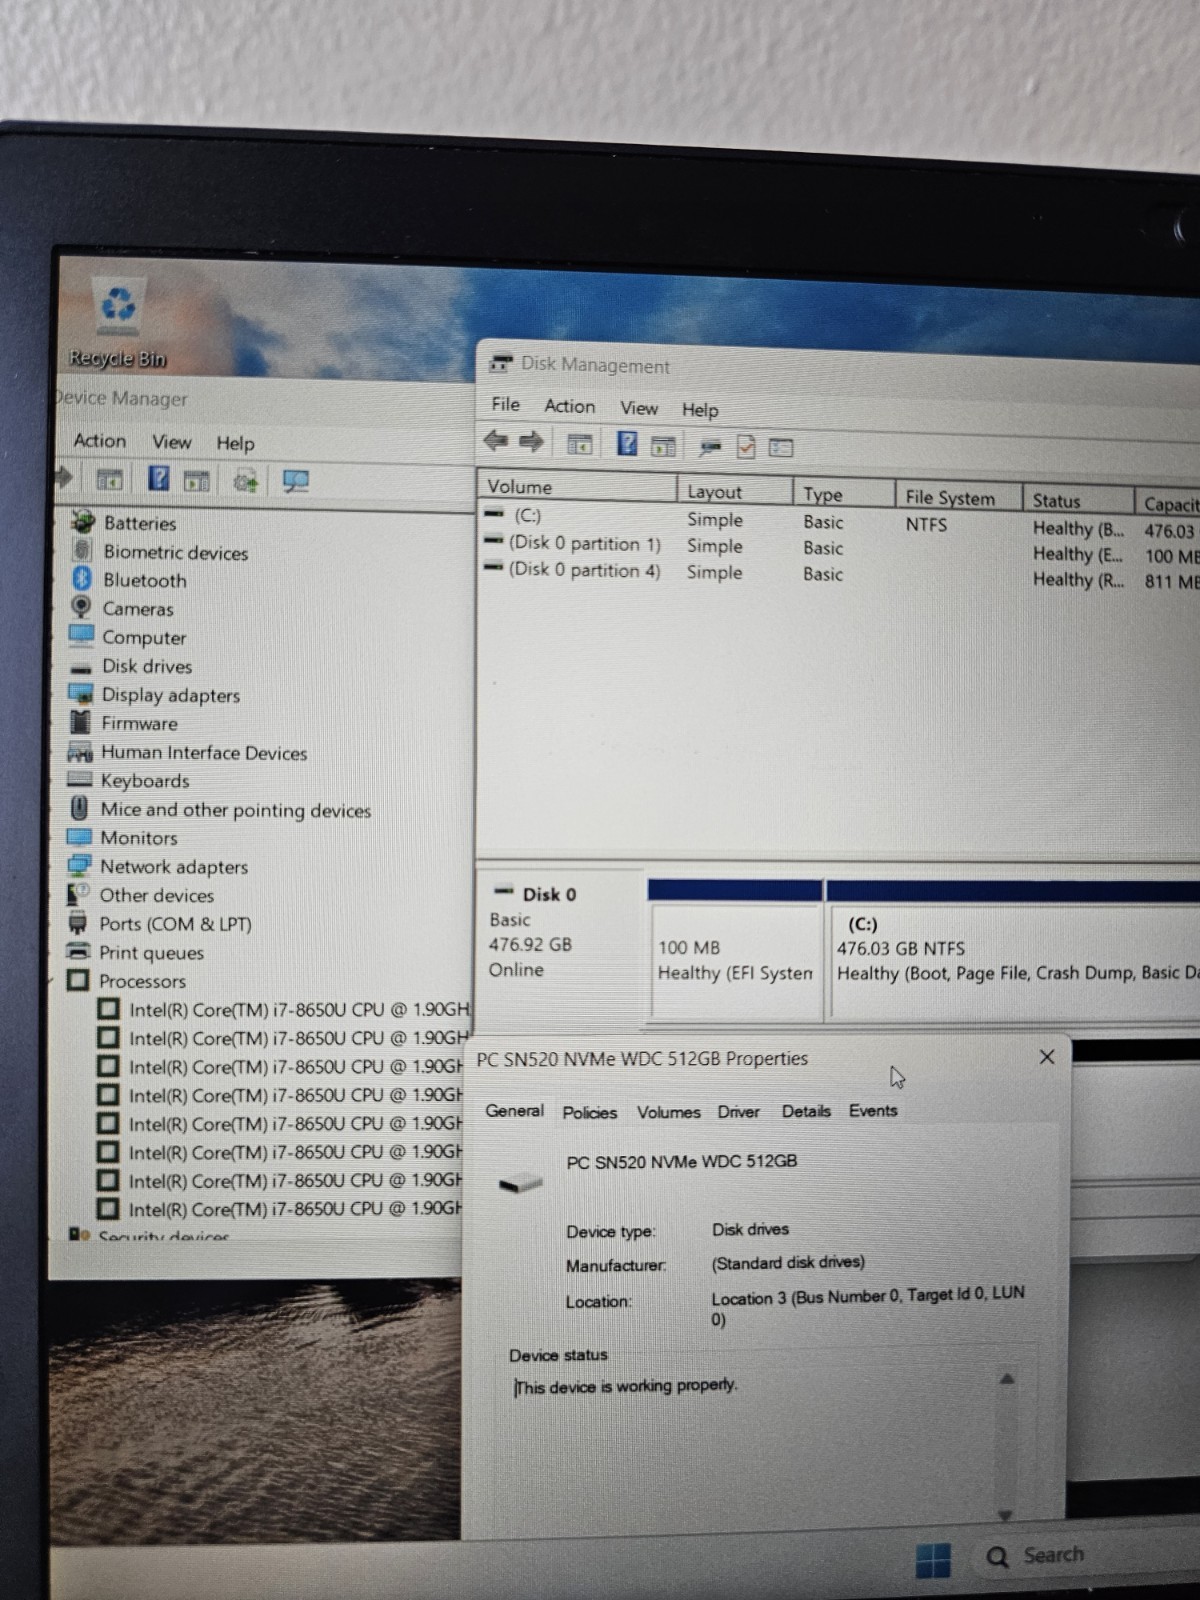Viewport: 1200px width, 1600px height.
Task: Expand Keyboards category
Action: [144, 781]
